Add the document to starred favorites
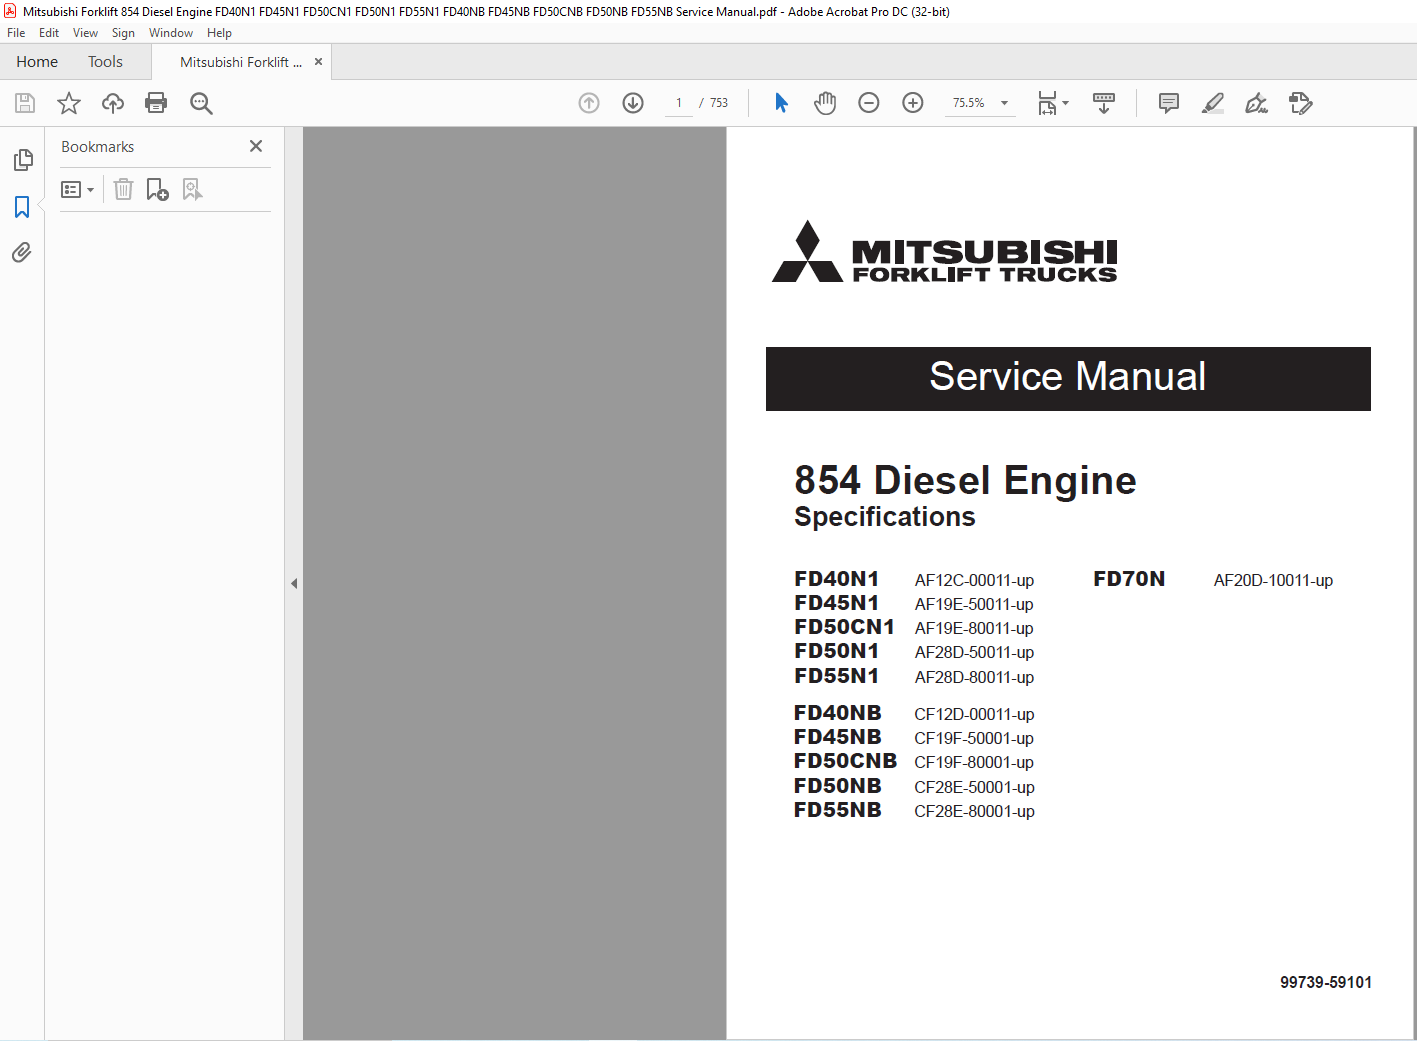 click(69, 103)
